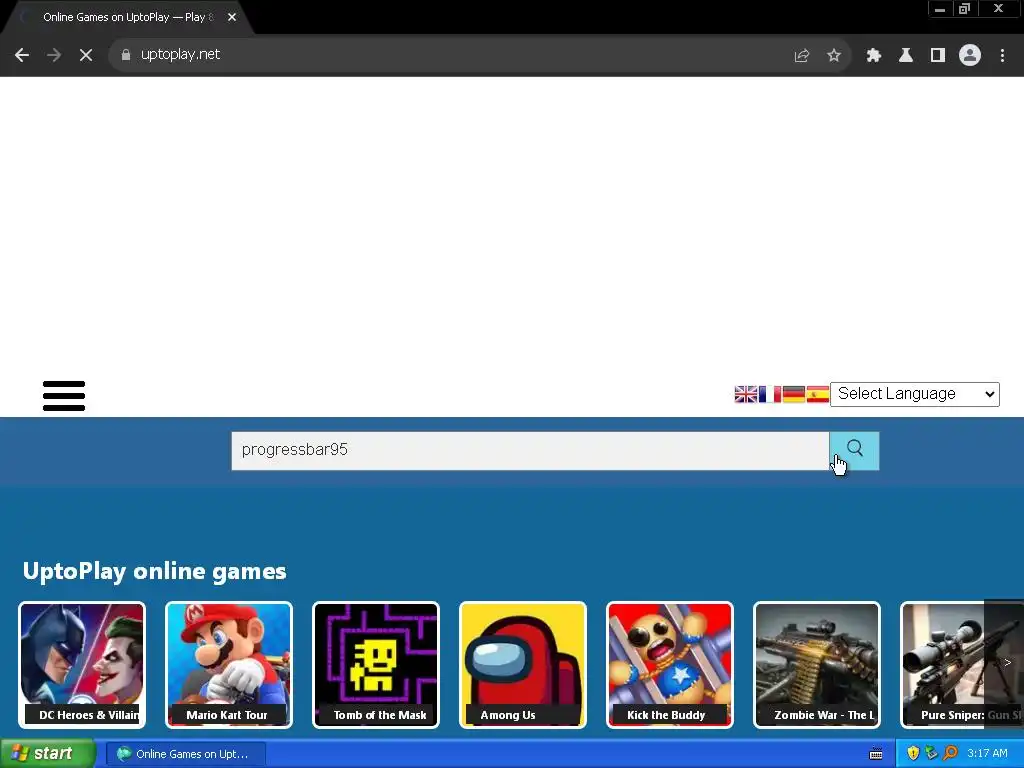Stop page loading with X button

(x=86, y=55)
